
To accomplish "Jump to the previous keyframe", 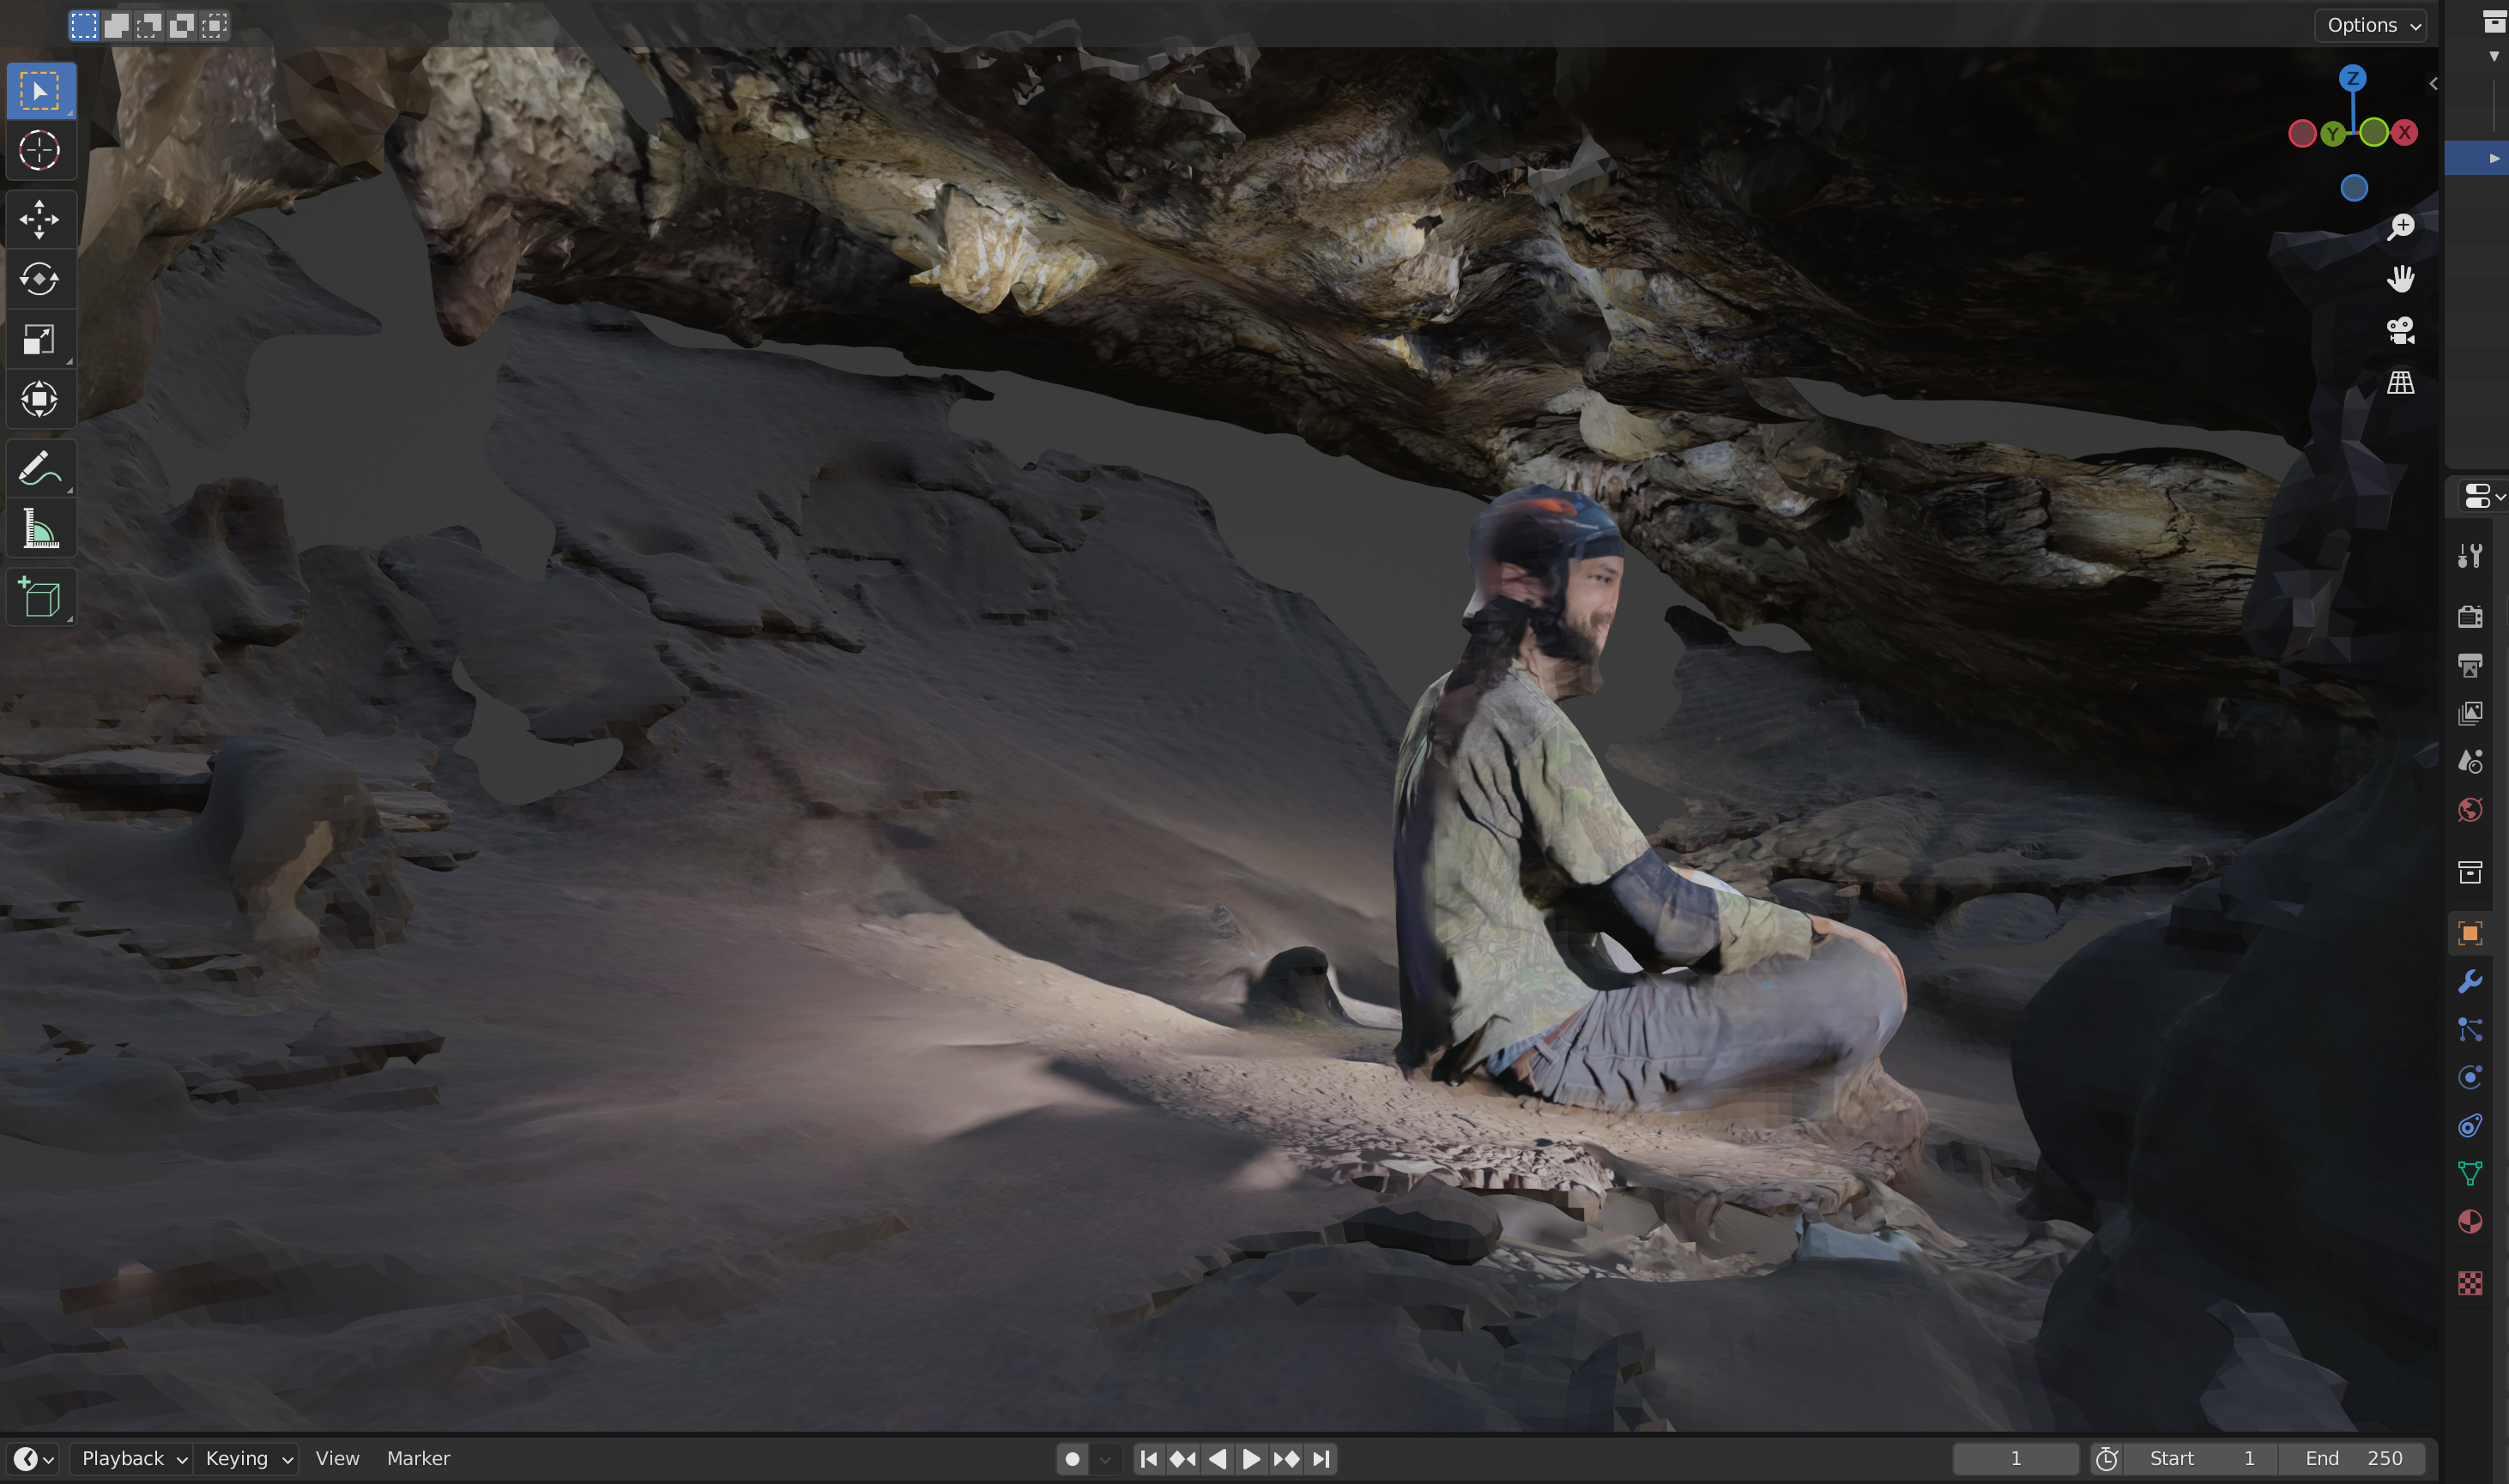I will coord(1183,1459).
